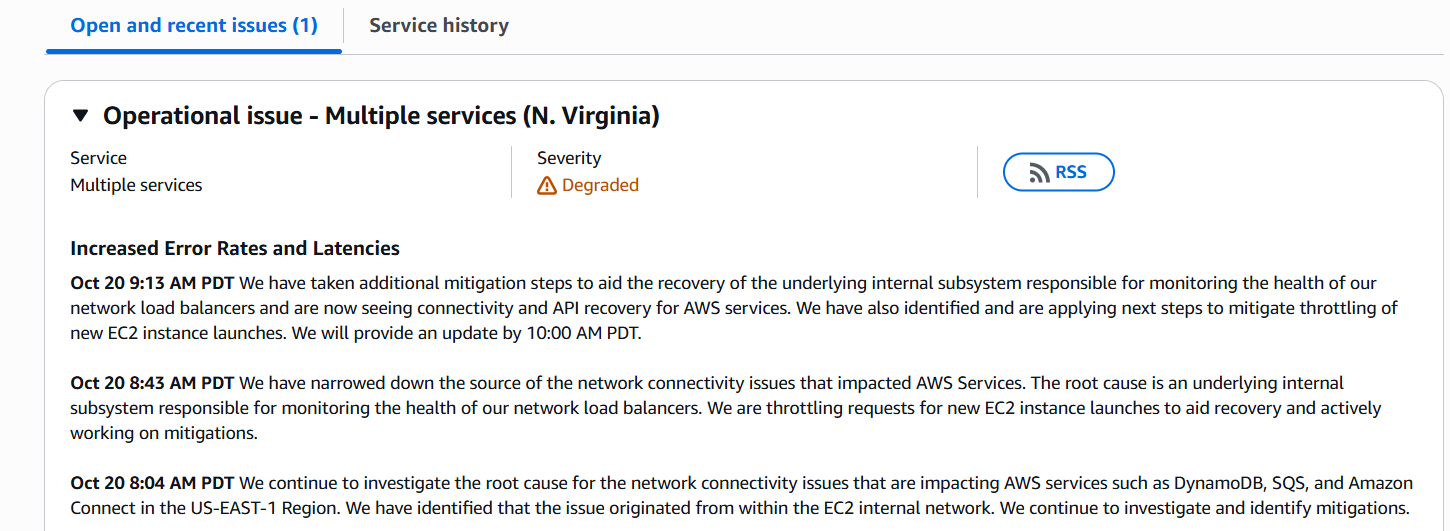Click Increased Error Rates and Latencies heading
The image size is (1450, 531).
point(235,248)
